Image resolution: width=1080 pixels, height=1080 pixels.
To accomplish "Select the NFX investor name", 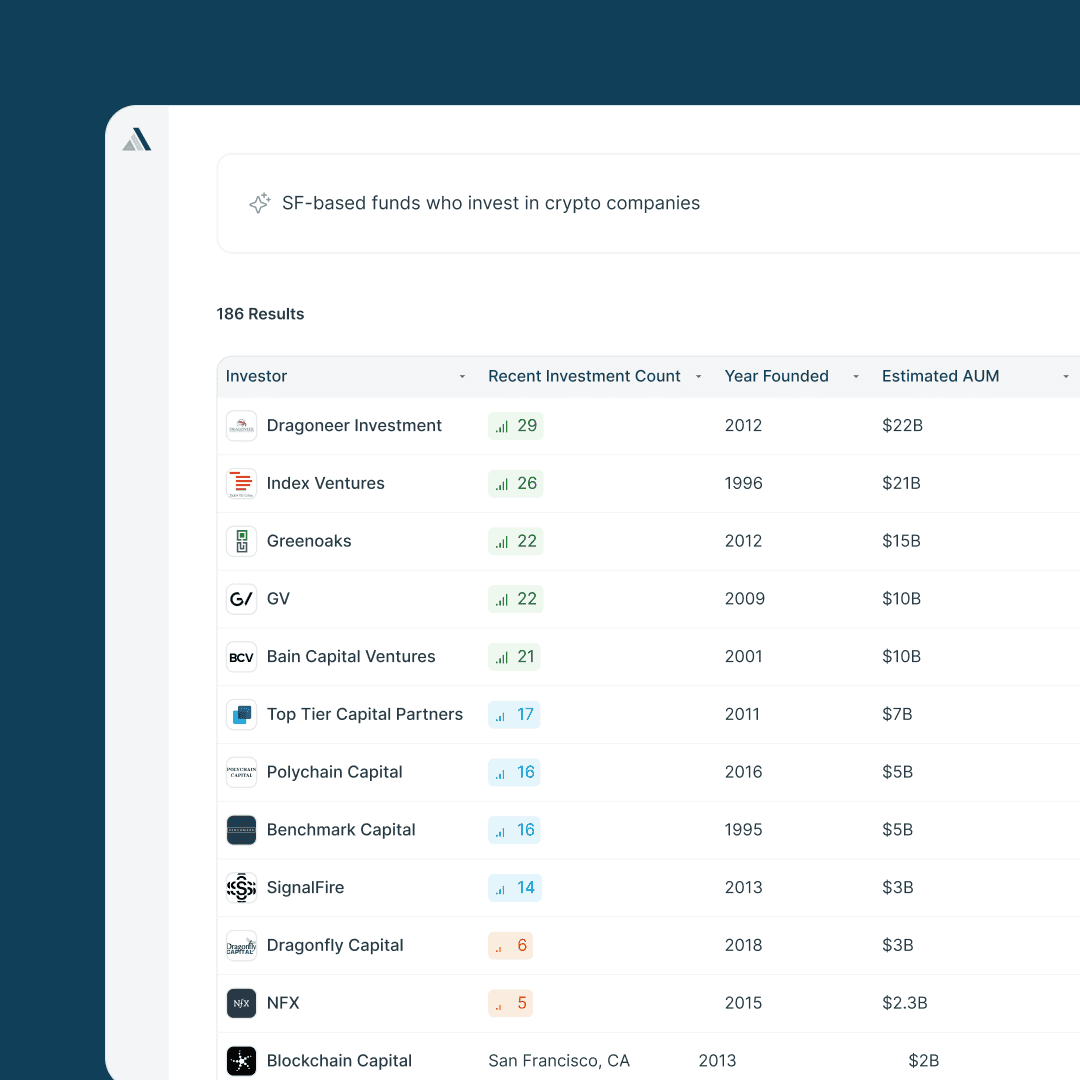I will [283, 1004].
